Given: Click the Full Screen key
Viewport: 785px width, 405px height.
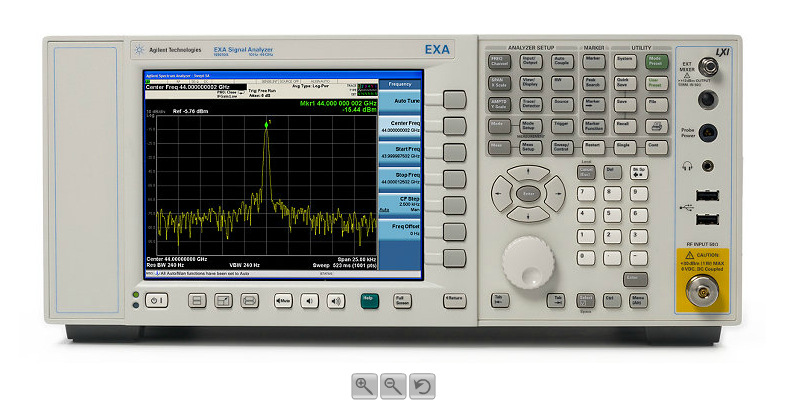Looking at the screenshot, I should pyautogui.click(x=402, y=301).
